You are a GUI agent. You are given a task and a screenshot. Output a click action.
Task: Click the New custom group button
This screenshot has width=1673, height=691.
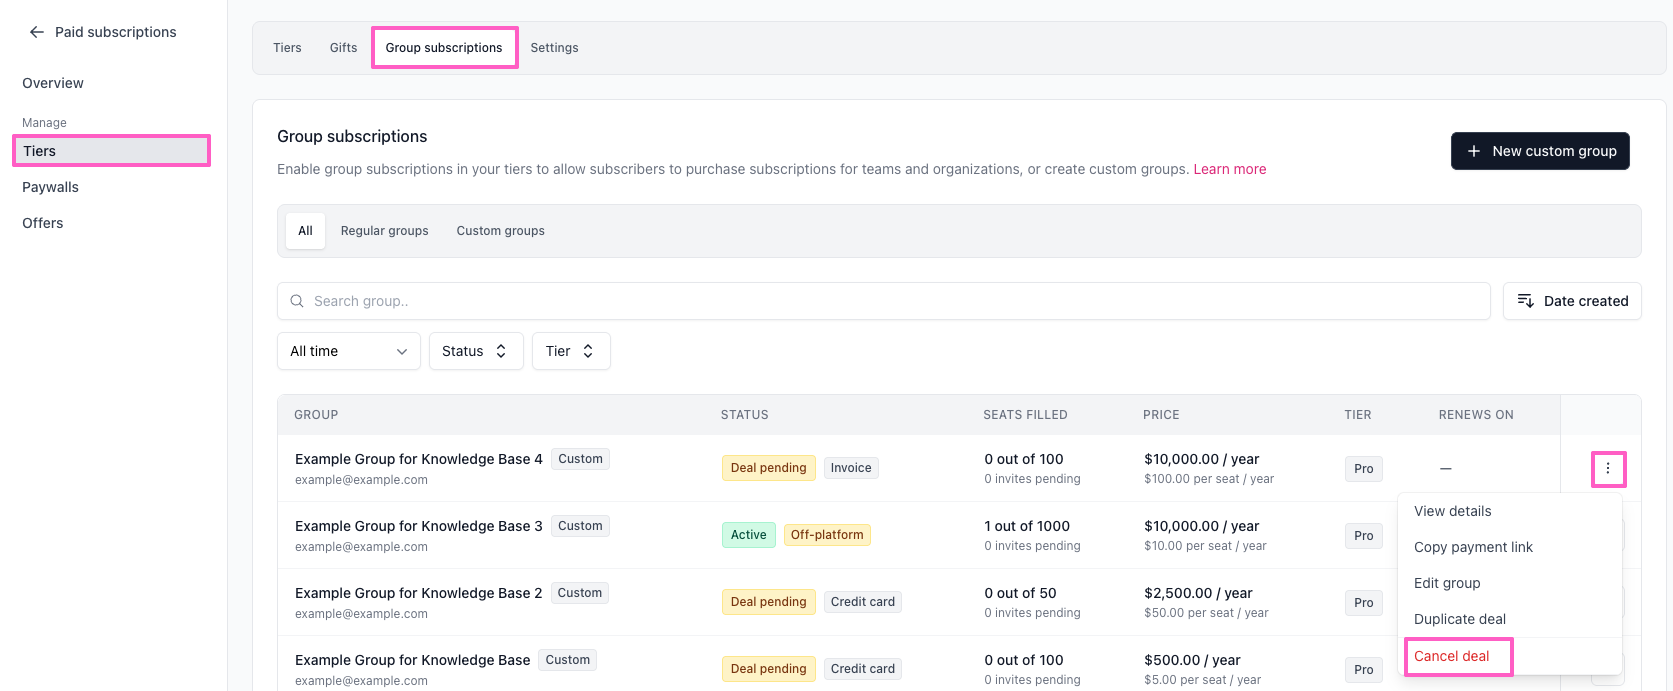(x=1540, y=151)
